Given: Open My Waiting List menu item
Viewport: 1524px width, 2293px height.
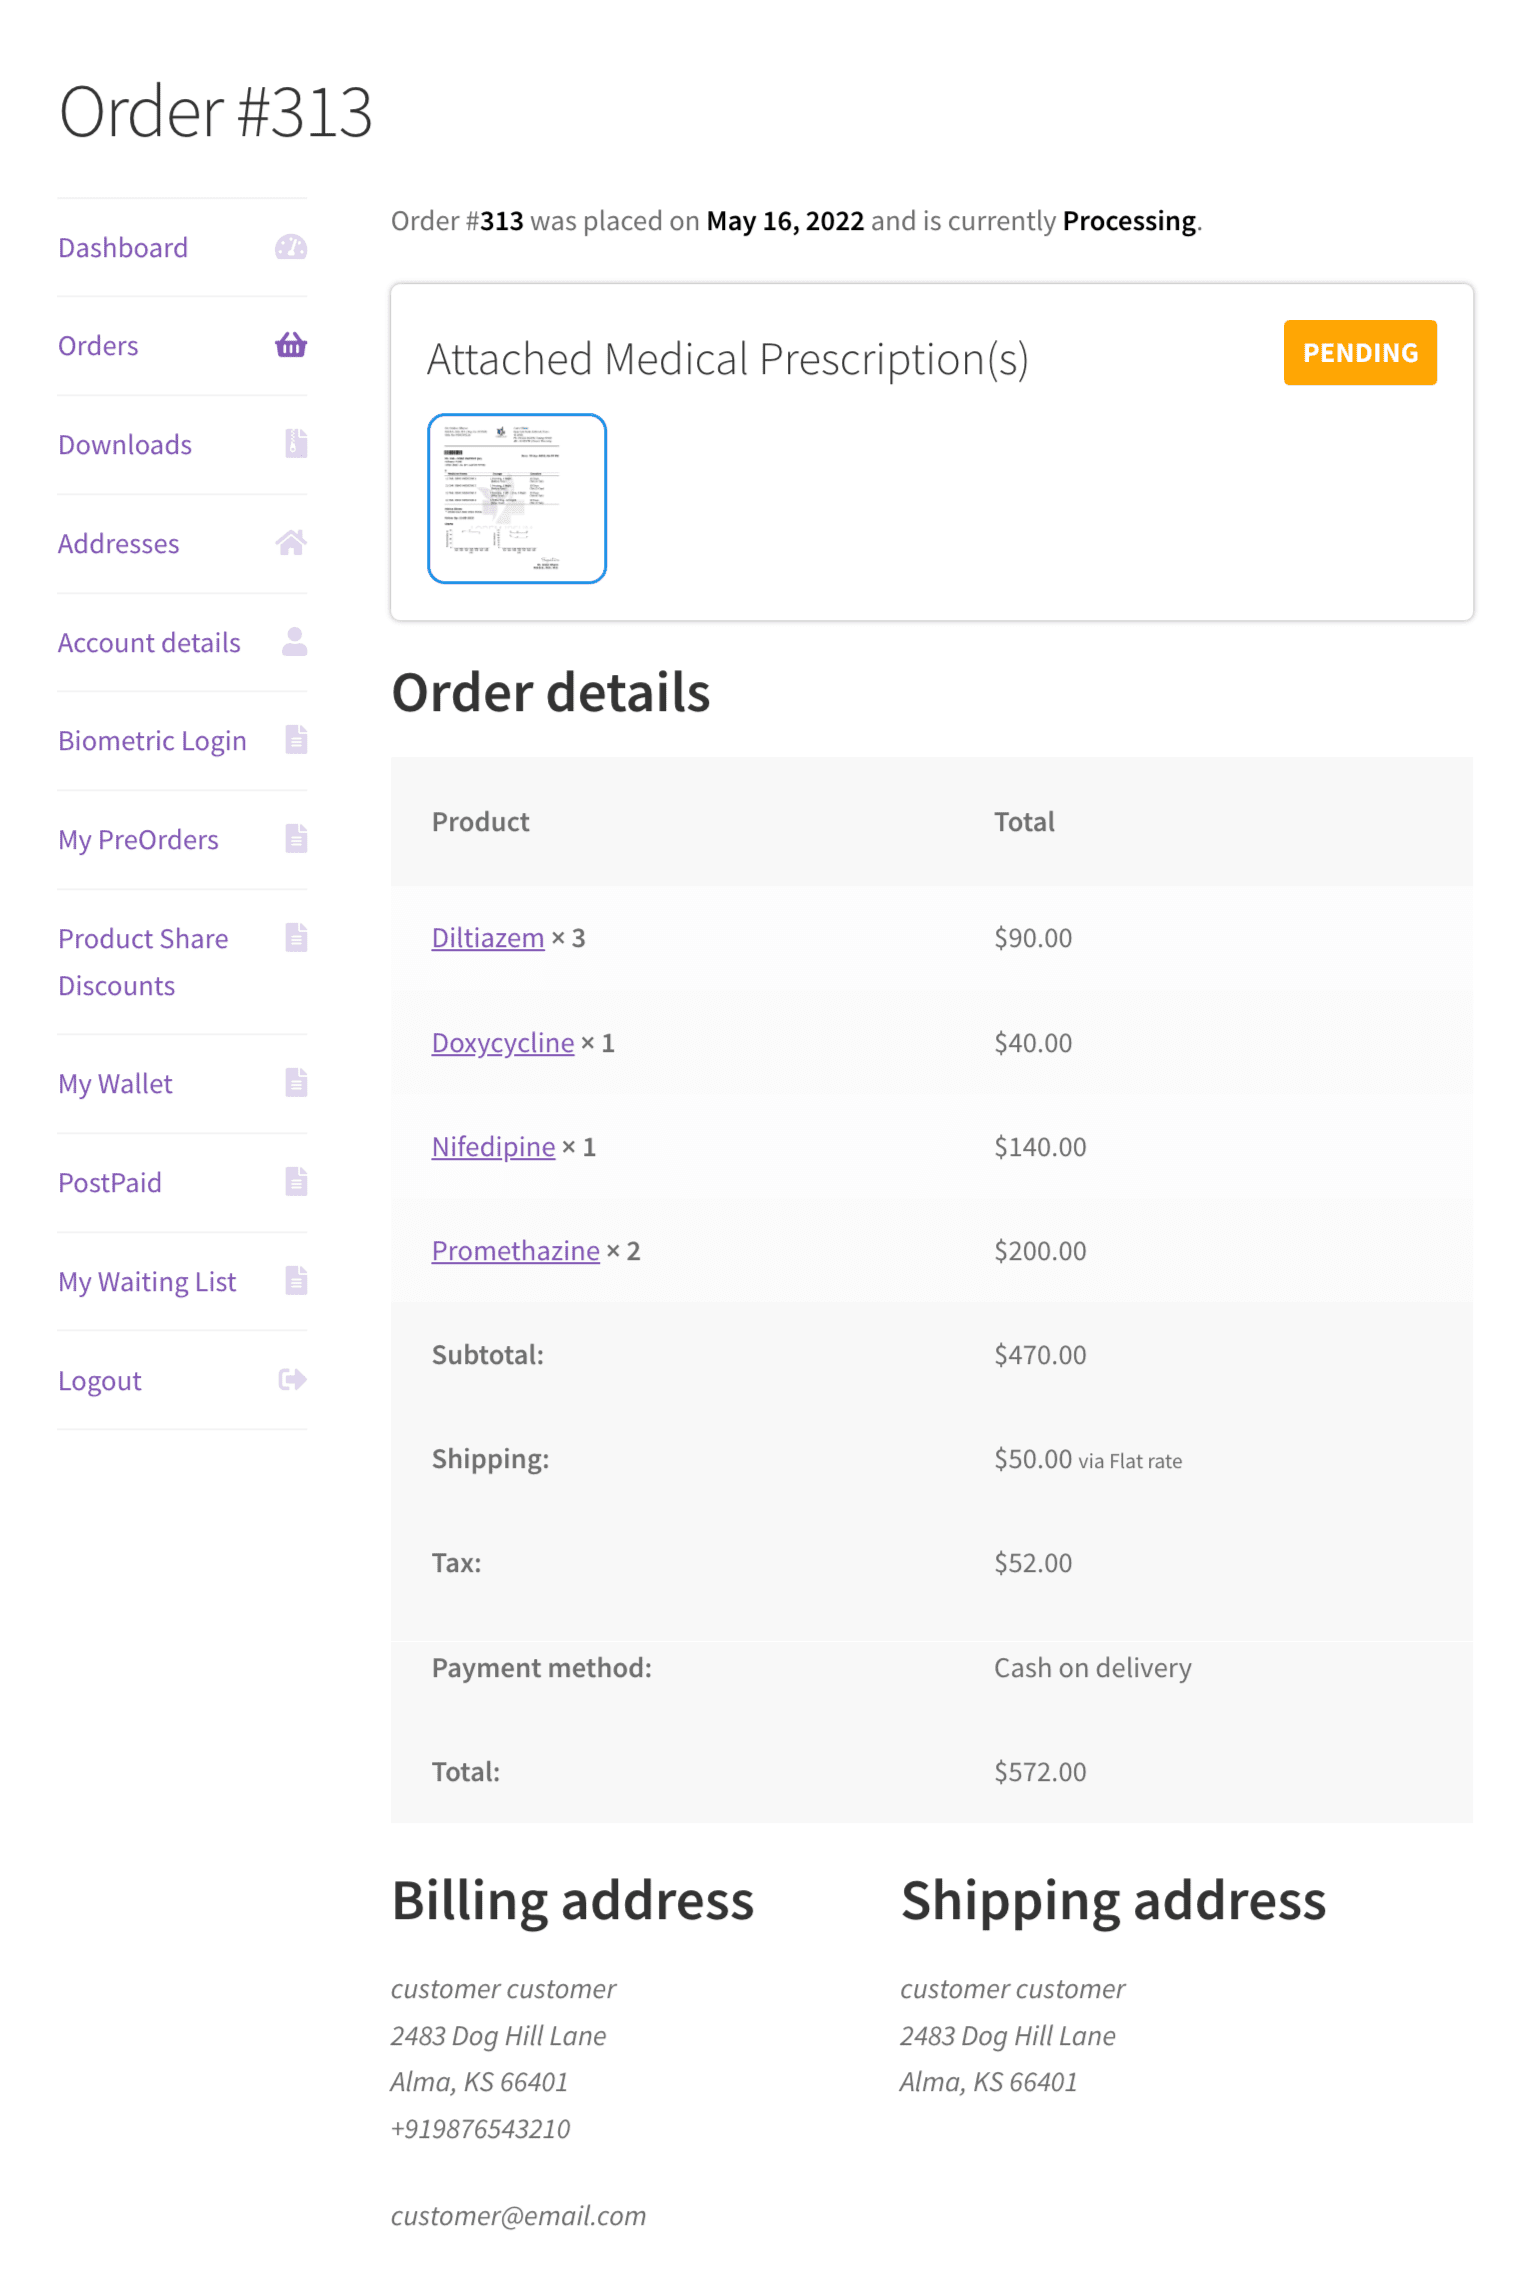Looking at the screenshot, I should (147, 1281).
